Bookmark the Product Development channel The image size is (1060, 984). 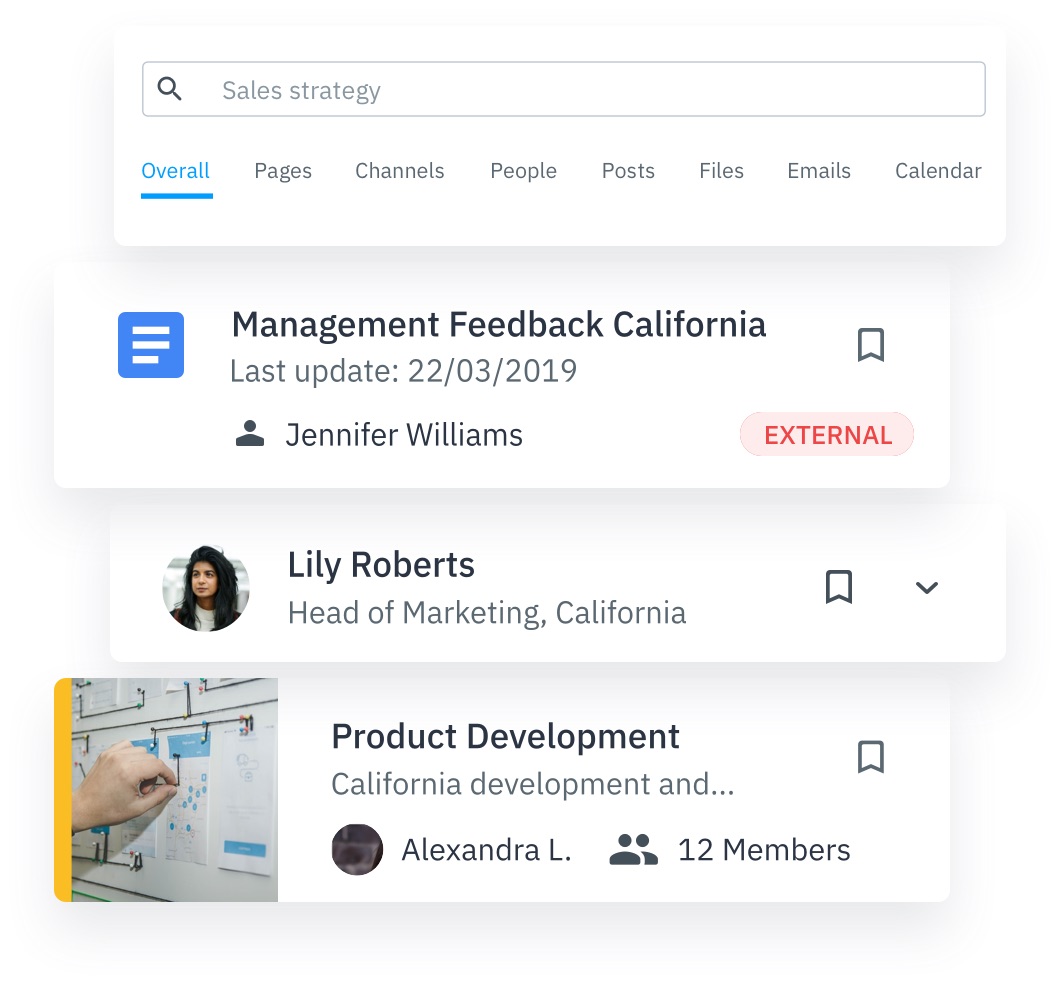click(x=871, y=757)
